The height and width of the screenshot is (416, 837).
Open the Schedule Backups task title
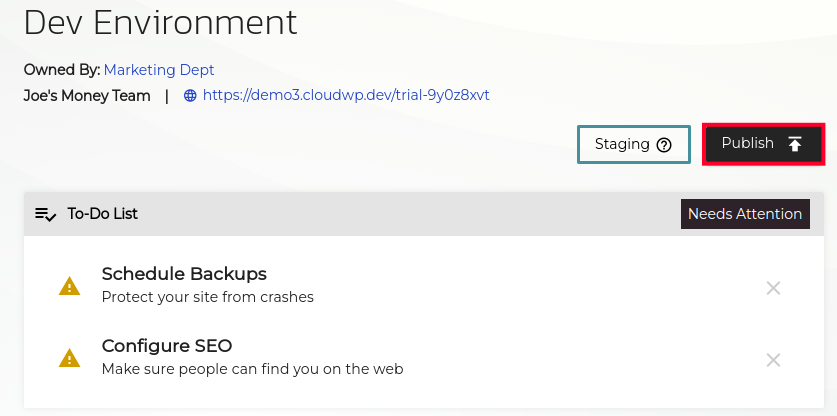coord(184,274)
